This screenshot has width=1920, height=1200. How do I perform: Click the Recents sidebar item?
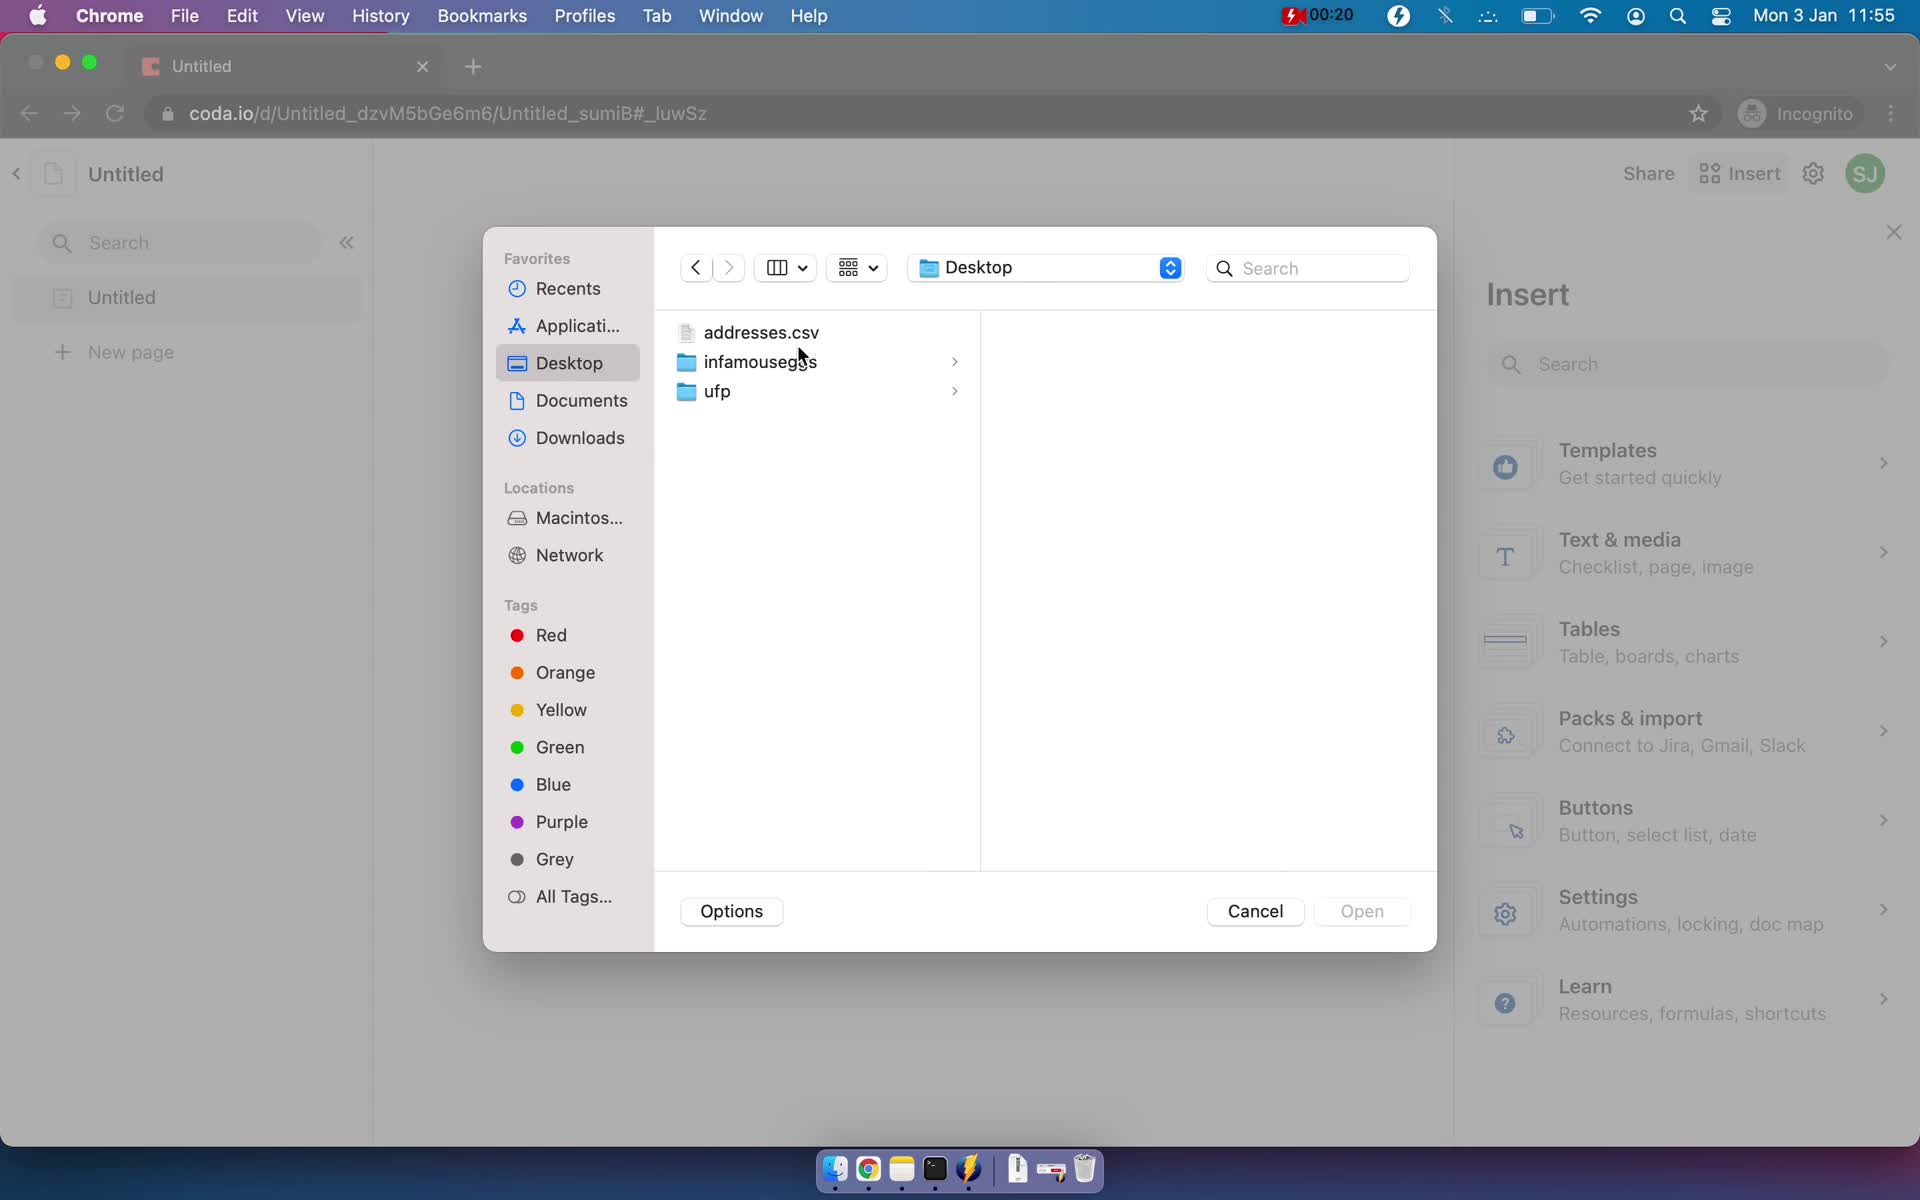pos(567,288)
